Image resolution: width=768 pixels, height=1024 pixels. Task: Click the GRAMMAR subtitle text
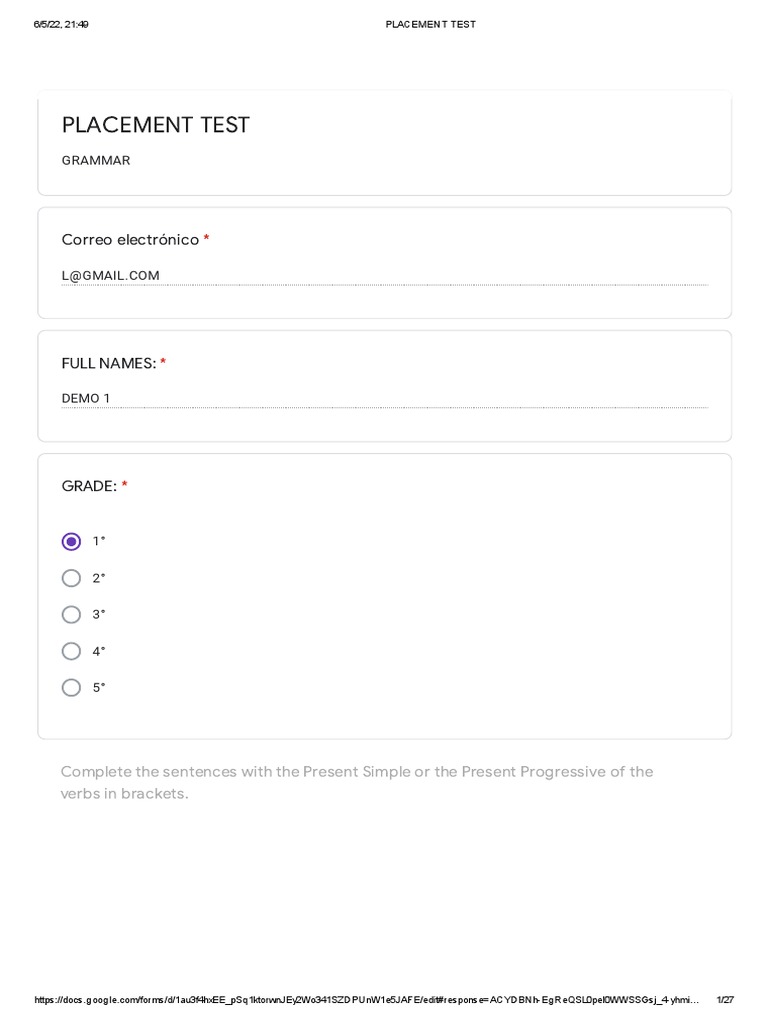click(x=96, y=161)
